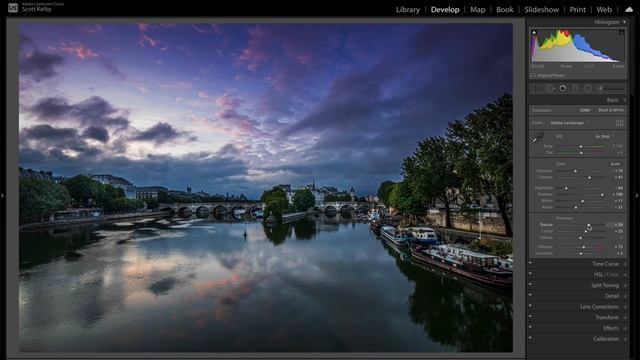The image size is (640, 360).
Task: Open the Book module
Action: pyautogui.click(x=504, y=9)
